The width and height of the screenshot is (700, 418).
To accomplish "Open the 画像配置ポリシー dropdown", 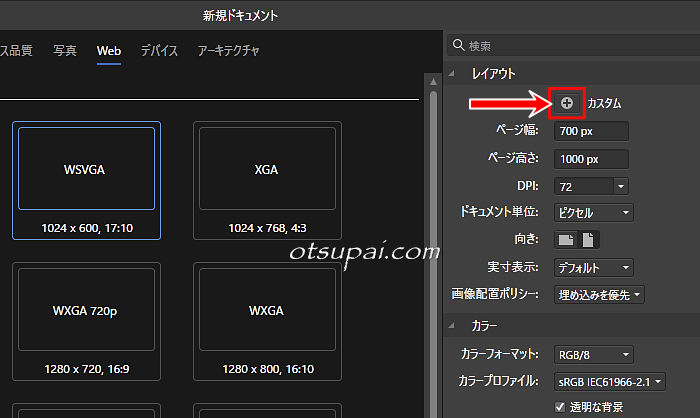I will [599, 294].
